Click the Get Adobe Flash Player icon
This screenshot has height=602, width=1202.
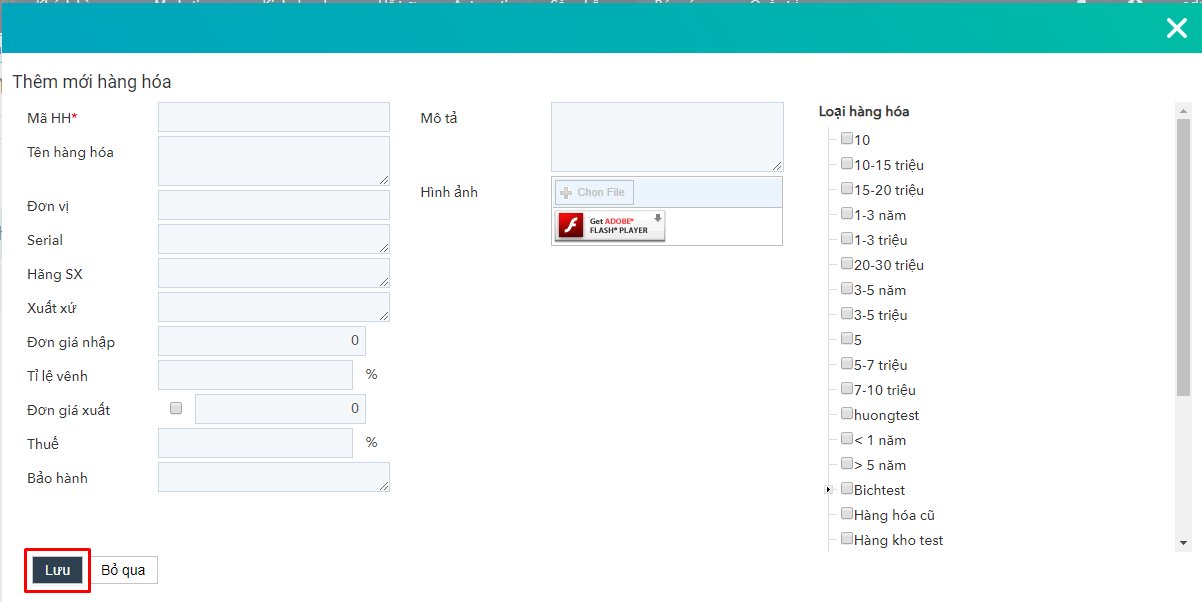point(611,226)
